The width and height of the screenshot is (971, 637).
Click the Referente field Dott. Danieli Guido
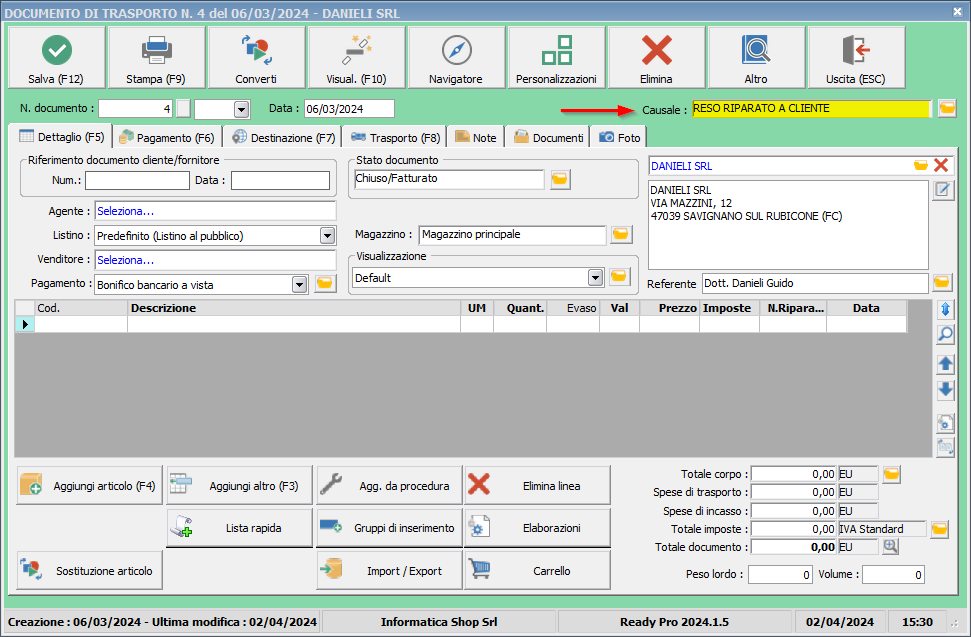click(816, 283)
